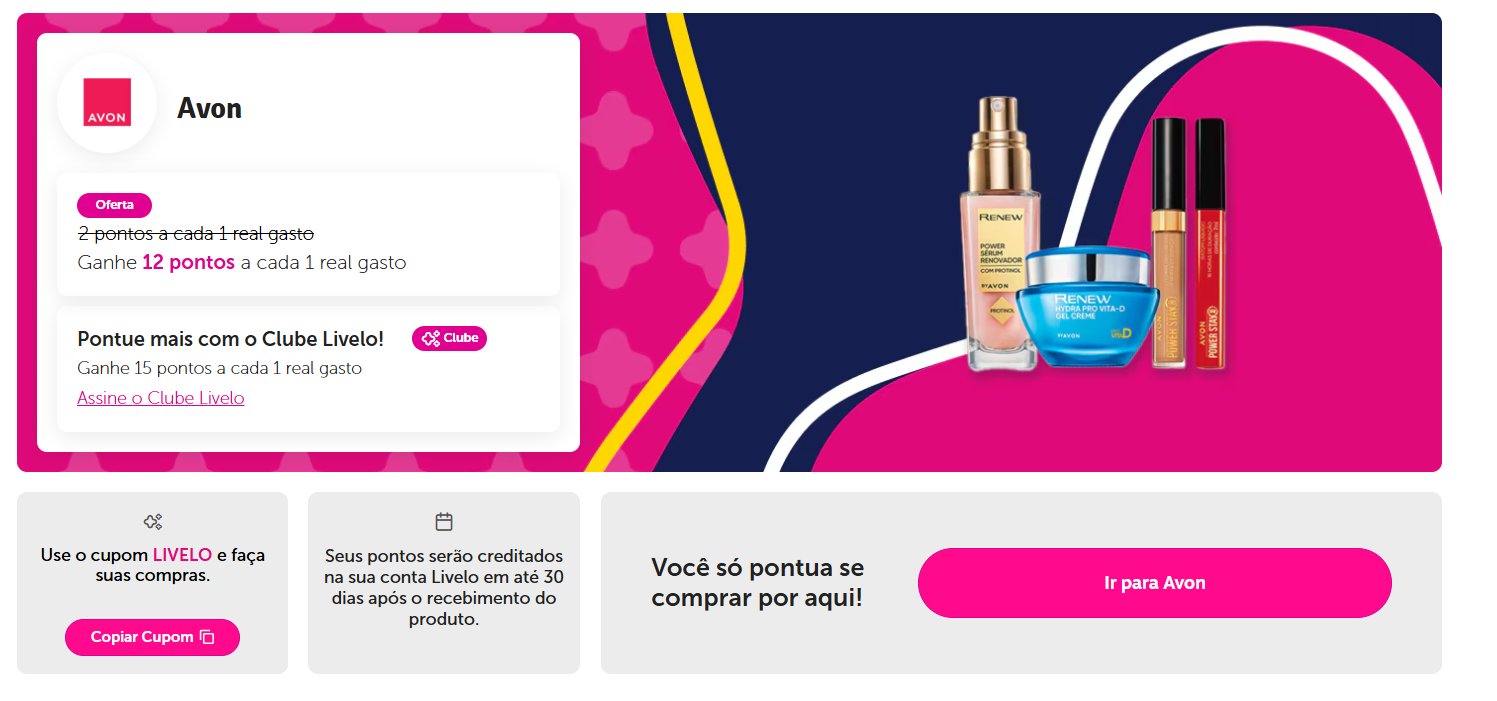The height and width of the screenshot is (701, 1497).
Task: Click the highlighted LIVELO coupon code text
Action: pyautogui.click(x=182, y=554)
